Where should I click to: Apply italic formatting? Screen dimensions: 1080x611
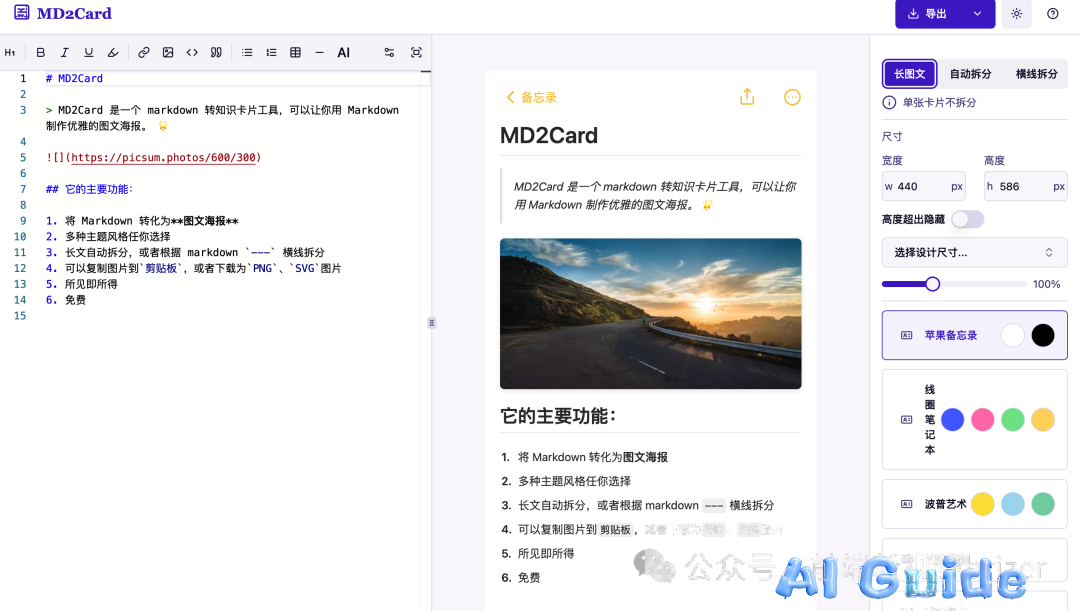tap(65, 52)
